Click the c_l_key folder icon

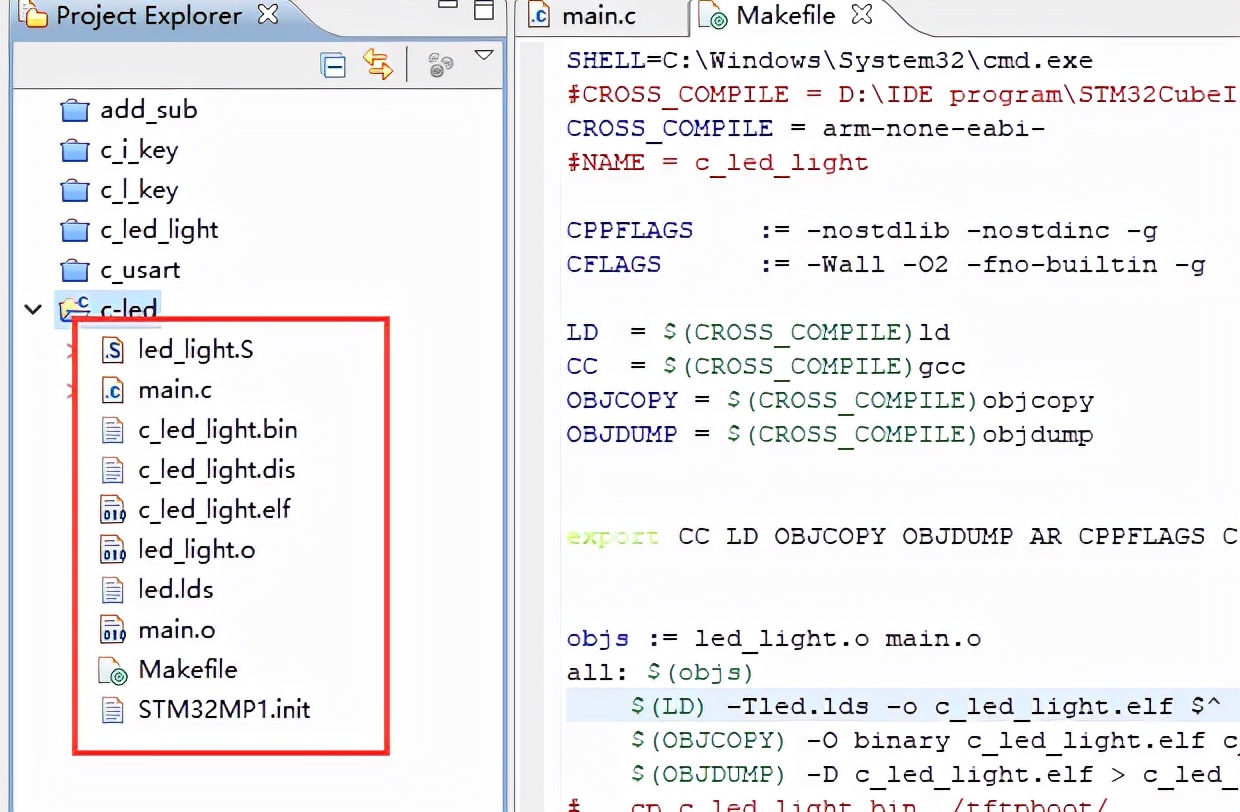point(75,190)
